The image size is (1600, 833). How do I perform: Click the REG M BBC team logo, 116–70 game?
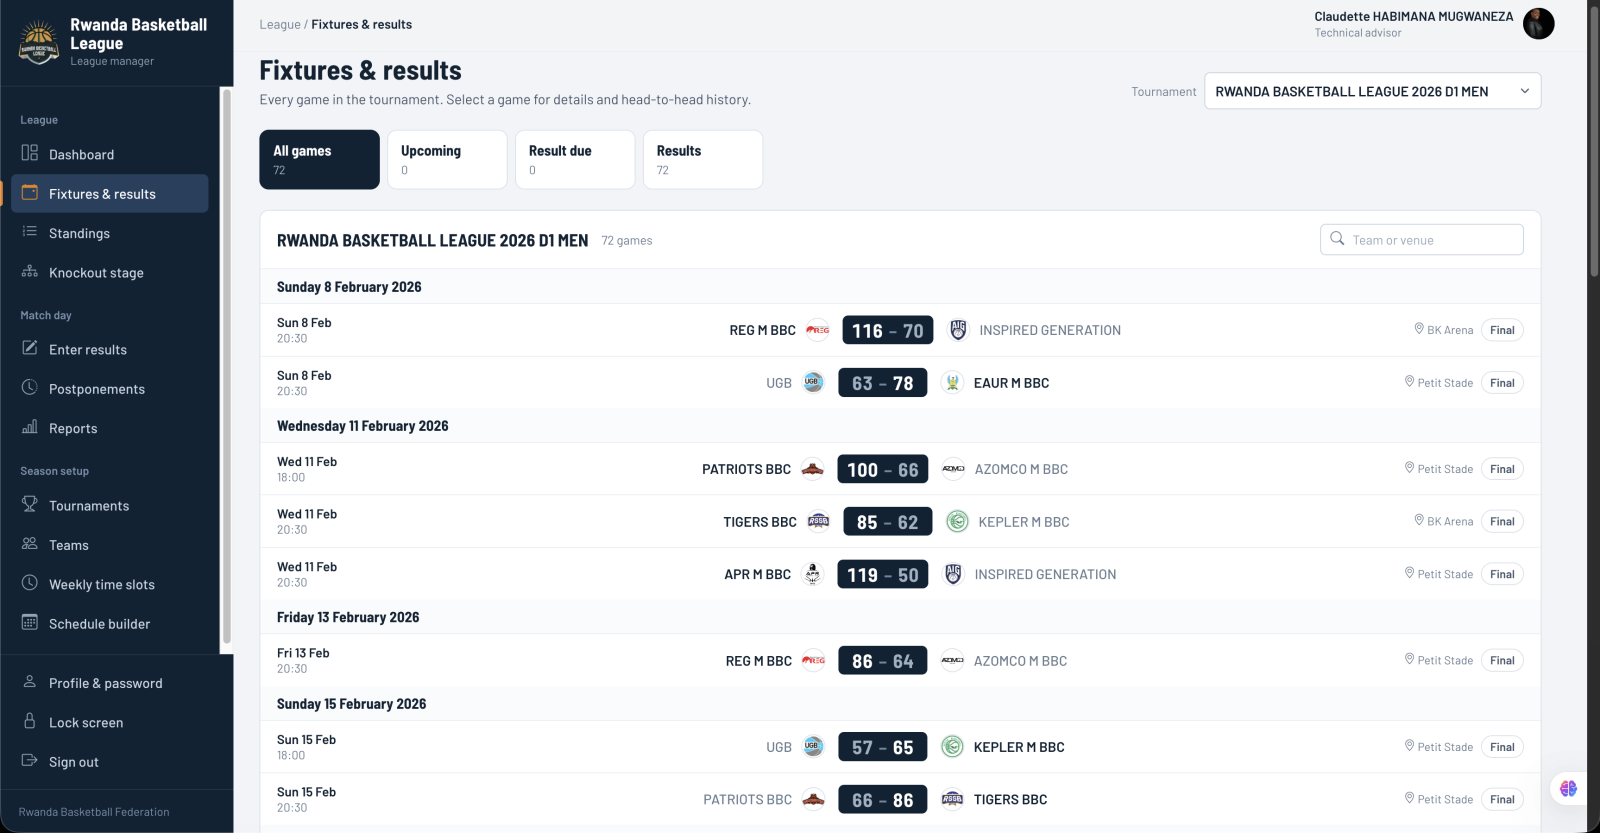818,330
